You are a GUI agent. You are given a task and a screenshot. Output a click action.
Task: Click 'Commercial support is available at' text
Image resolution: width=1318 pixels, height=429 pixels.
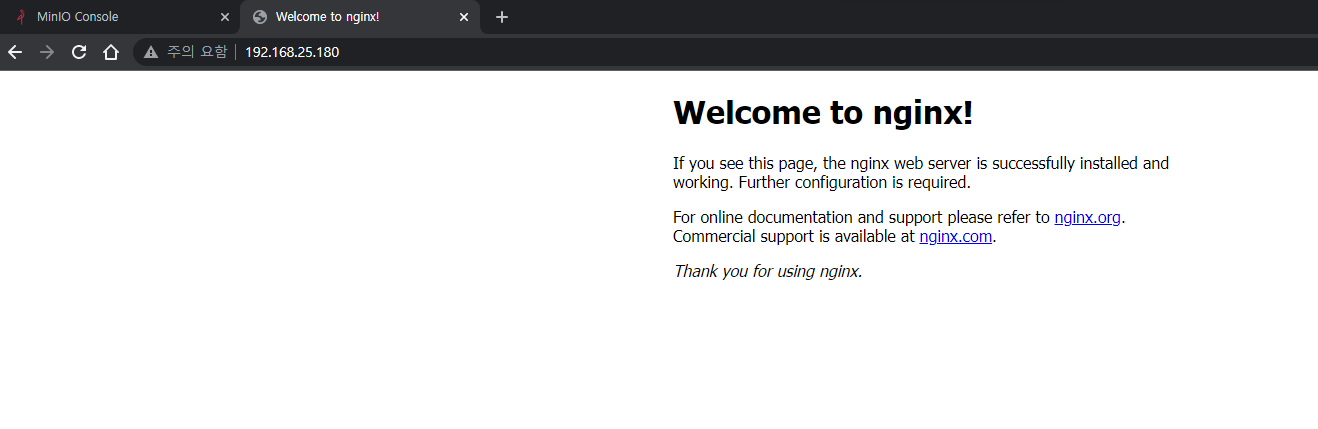pos(794,237)
